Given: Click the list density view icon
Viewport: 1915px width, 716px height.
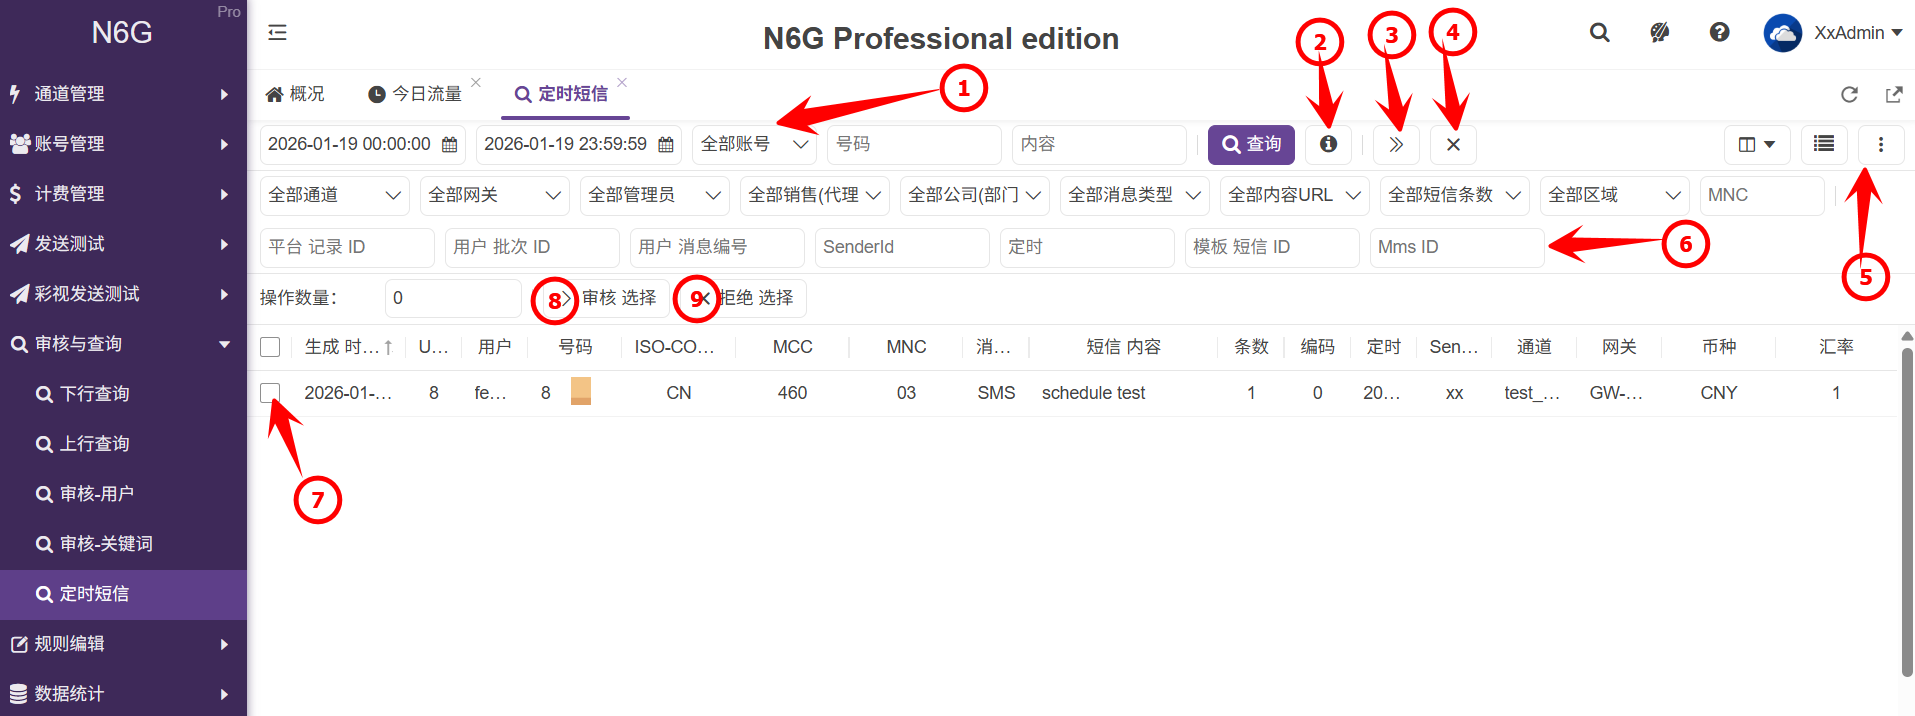Looking at the screenshot, I should click(1823, 144).
